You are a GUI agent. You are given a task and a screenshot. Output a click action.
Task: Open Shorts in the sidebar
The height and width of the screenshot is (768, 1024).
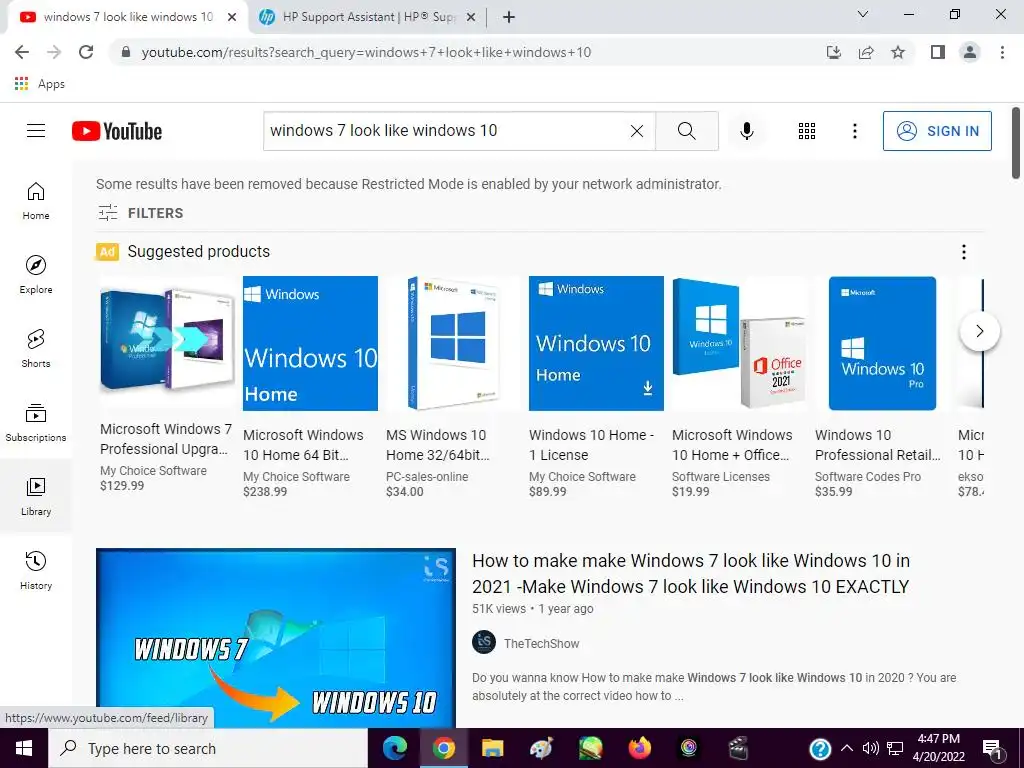pos(36,348)
